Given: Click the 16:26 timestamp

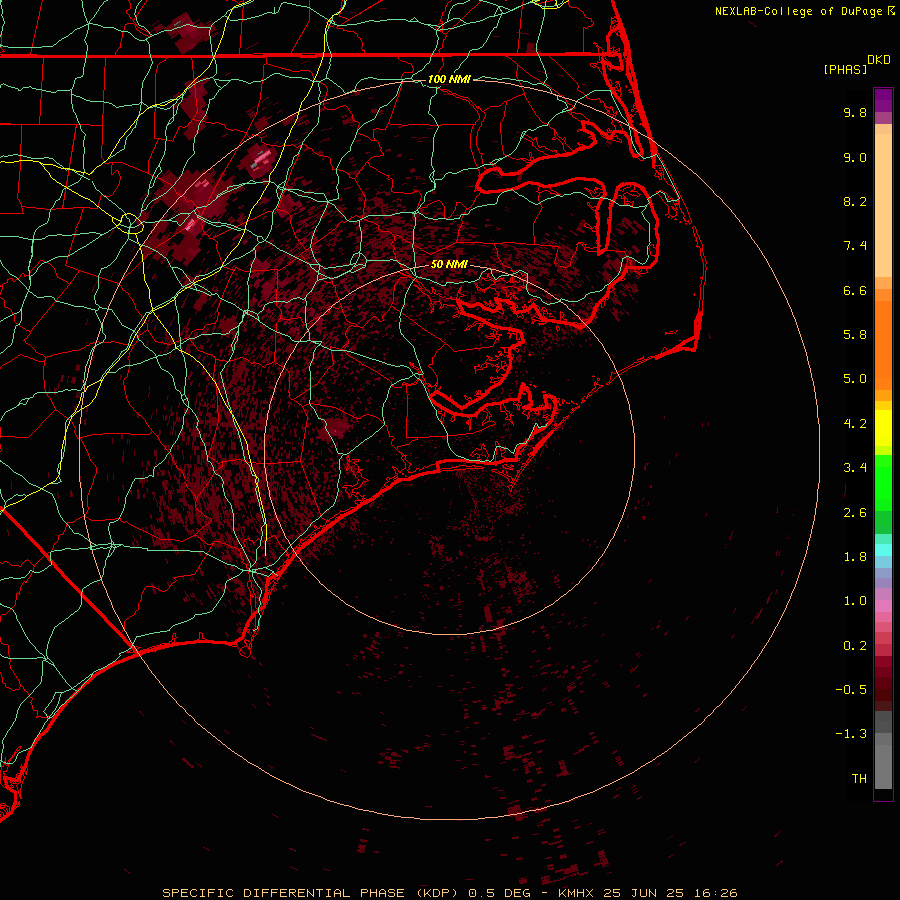Looking at the screenshot, I should click(x=716, y=893).
